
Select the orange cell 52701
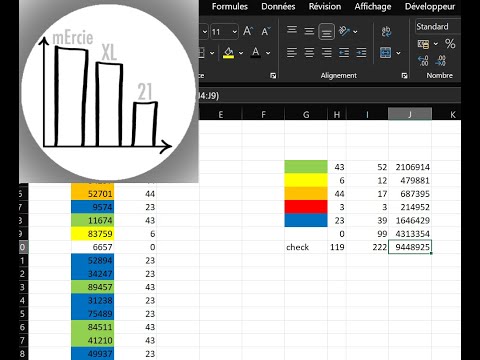tap(92, 194)
